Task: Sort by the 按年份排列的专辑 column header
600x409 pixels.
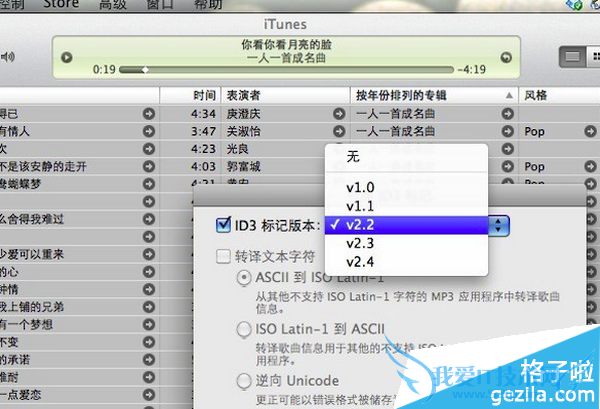Action: pyautogui.click(x=434, y=95)
